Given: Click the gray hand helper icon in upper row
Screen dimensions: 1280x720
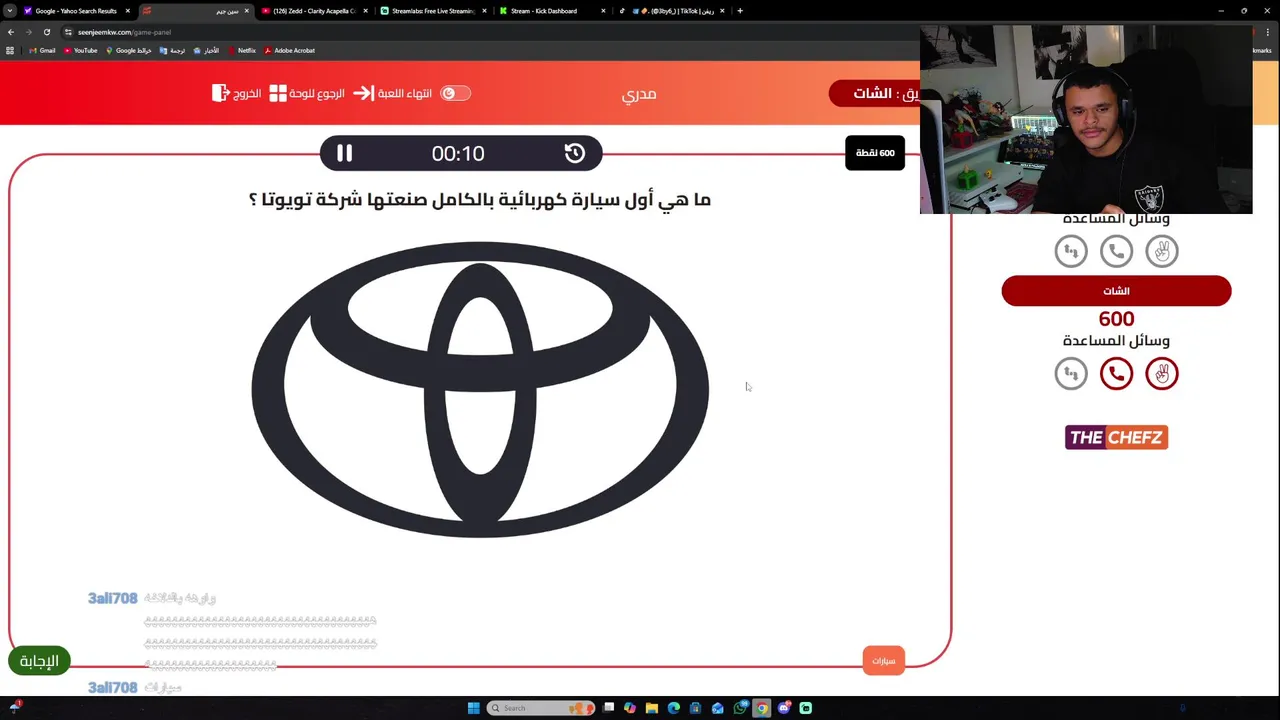Looking at the screenshot, I should pos(1162,251).
